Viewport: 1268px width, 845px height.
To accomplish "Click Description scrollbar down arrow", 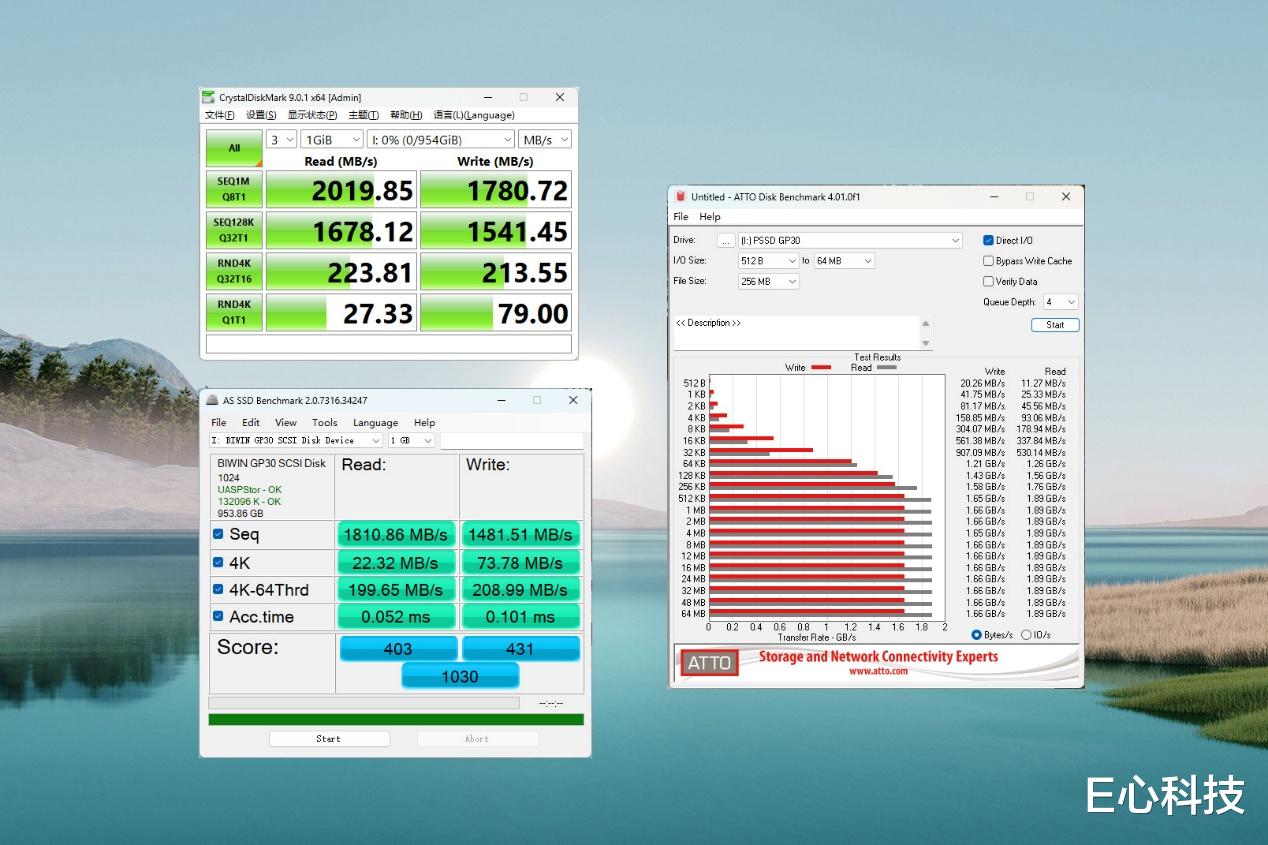I will tap(926, 343).
